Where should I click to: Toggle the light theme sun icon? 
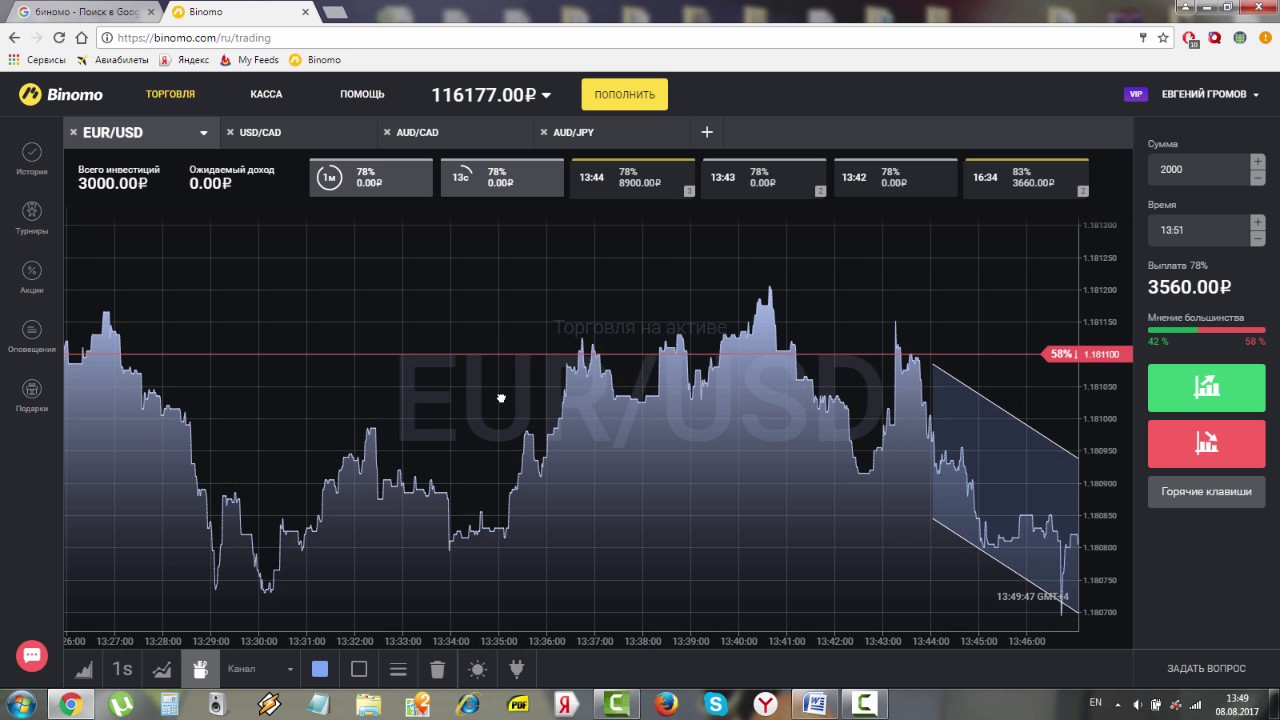477,669
